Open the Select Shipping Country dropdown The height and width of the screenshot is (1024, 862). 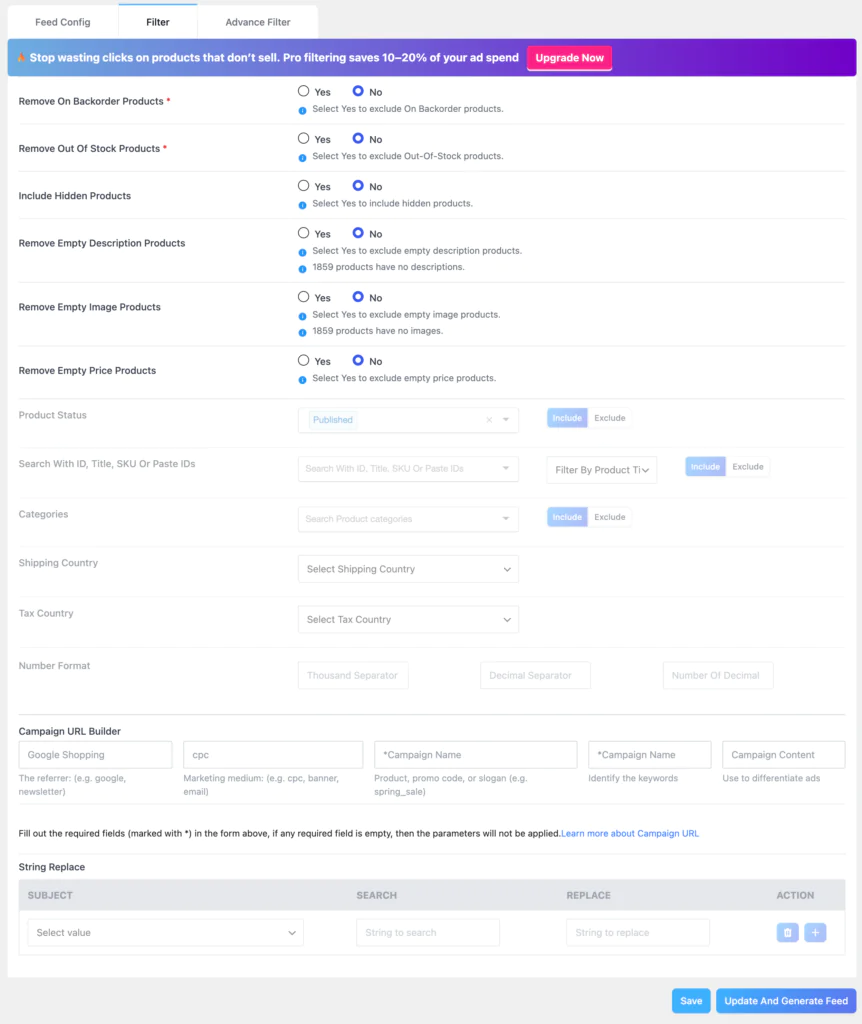coord(408,569)
